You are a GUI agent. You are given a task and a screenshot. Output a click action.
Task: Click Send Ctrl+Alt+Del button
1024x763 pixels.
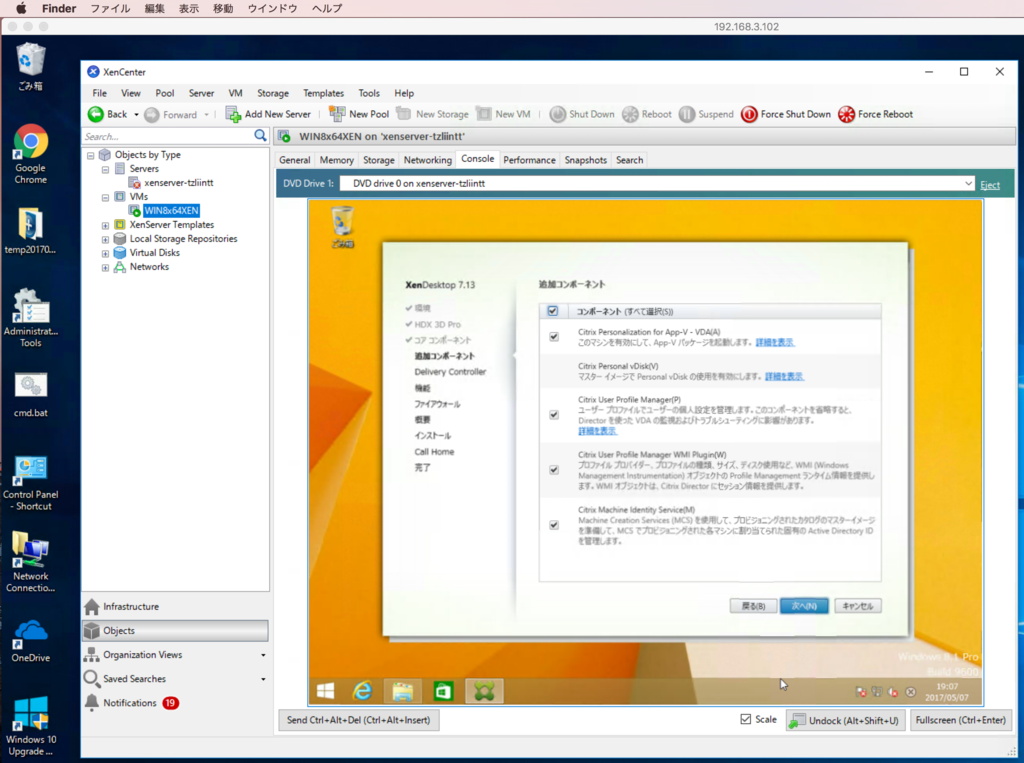(x=359, y=720)
